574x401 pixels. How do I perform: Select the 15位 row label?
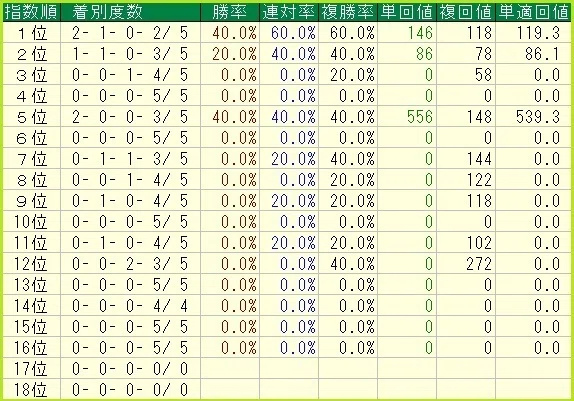(31, 327)
